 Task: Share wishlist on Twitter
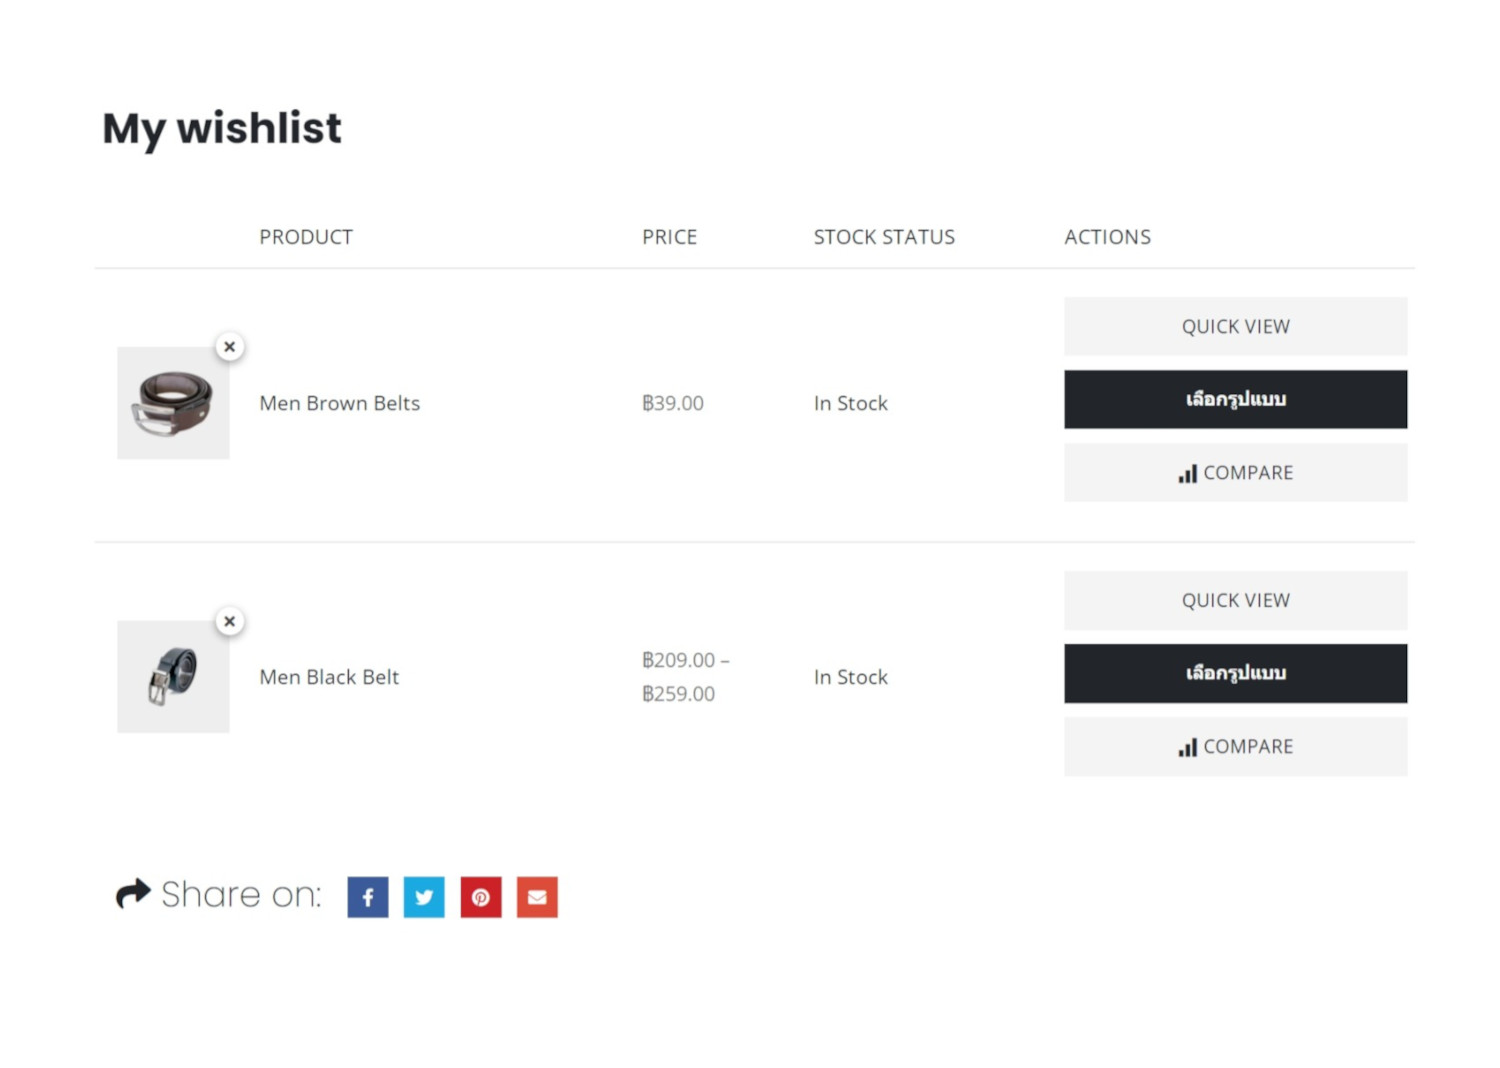pos(424,897)
